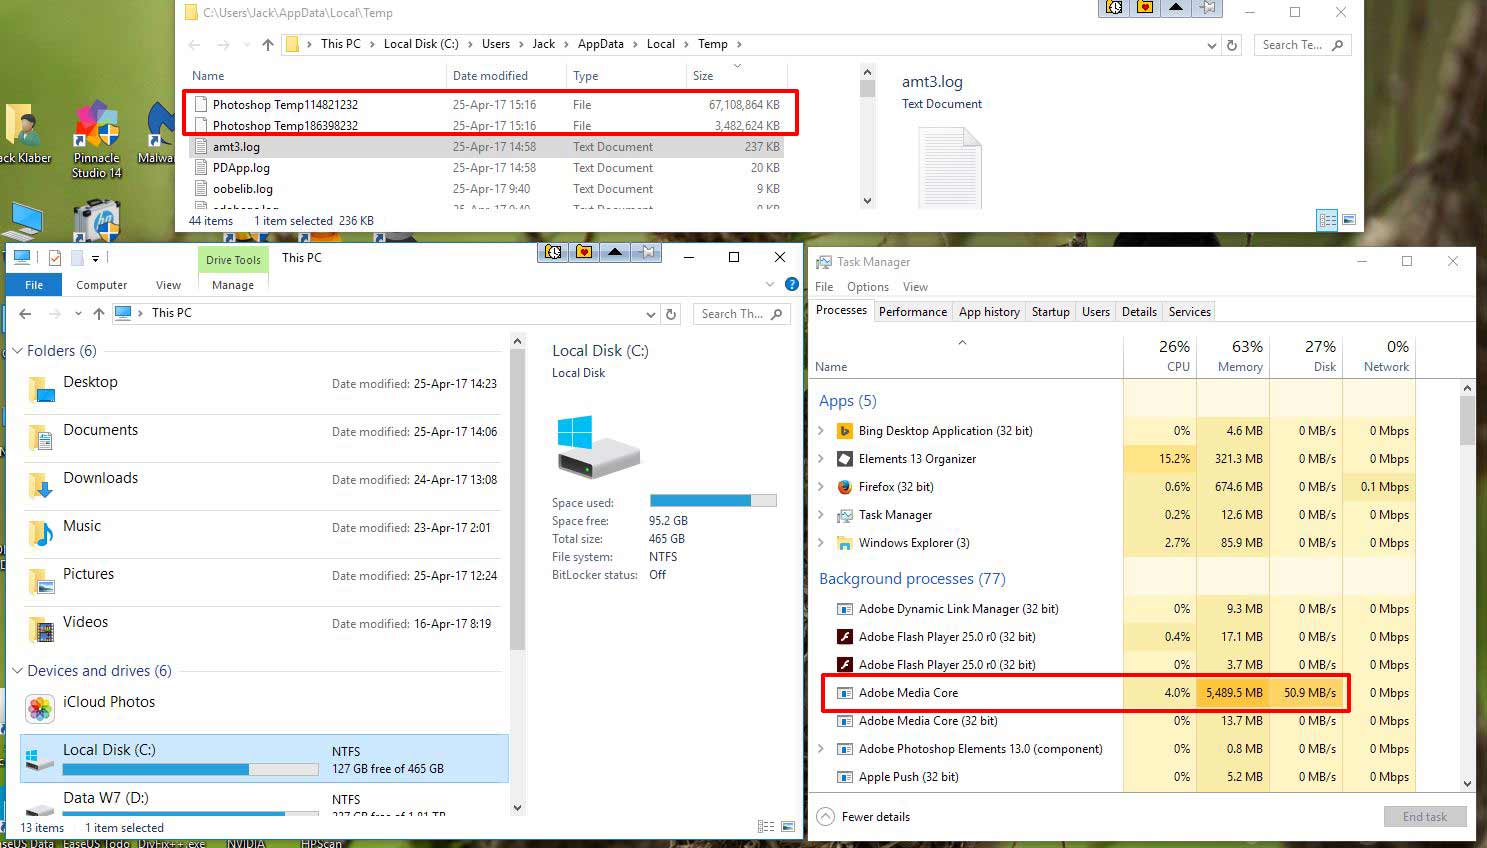This screenshot has height=848, width=1487.
Task: Click the favorite folders heart icon in Temp window title bar
Action: tap(1145, 8)
